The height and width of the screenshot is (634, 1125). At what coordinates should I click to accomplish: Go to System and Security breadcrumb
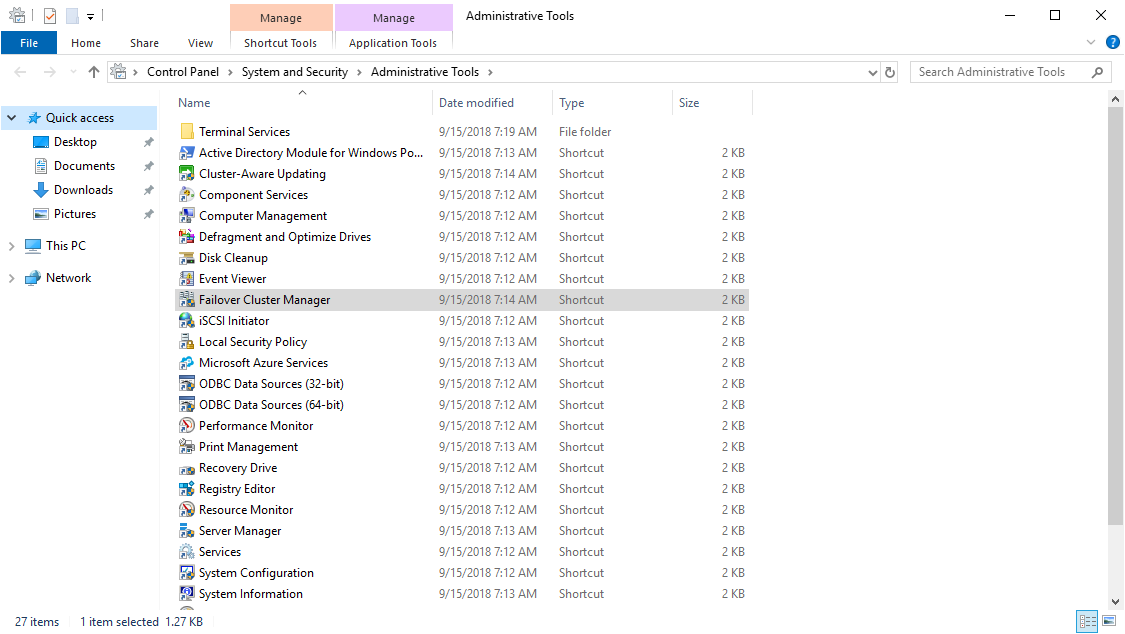point(295,72)
